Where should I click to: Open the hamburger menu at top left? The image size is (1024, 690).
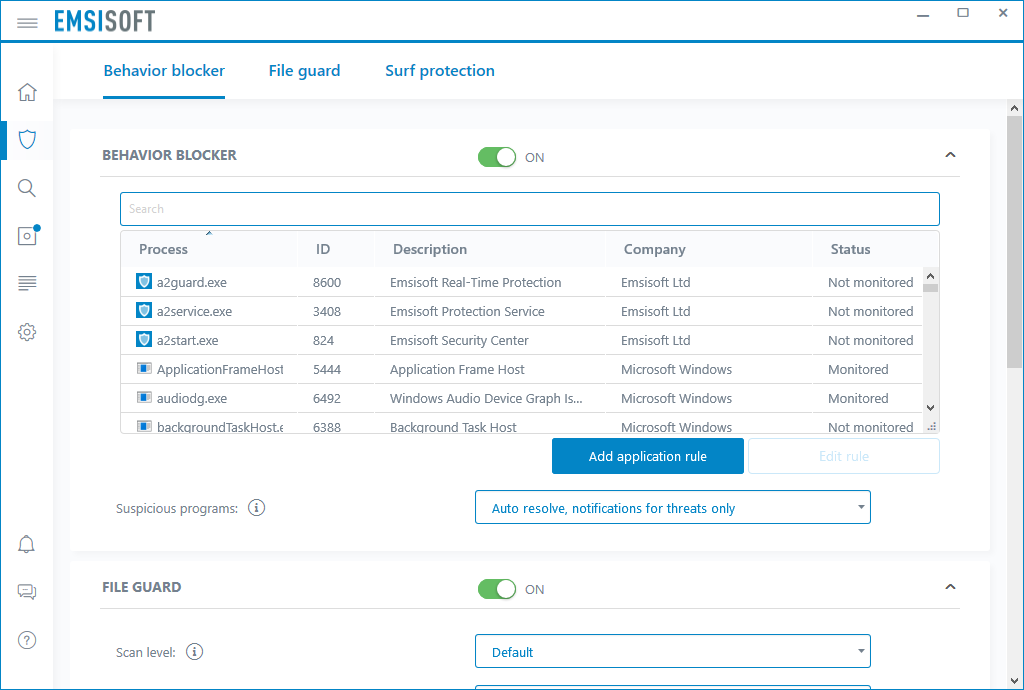(27, 21)
